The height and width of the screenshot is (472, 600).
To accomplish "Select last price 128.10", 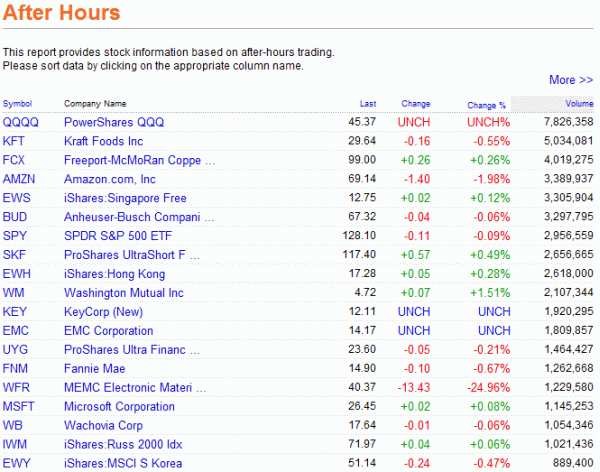I will [359, 235].
